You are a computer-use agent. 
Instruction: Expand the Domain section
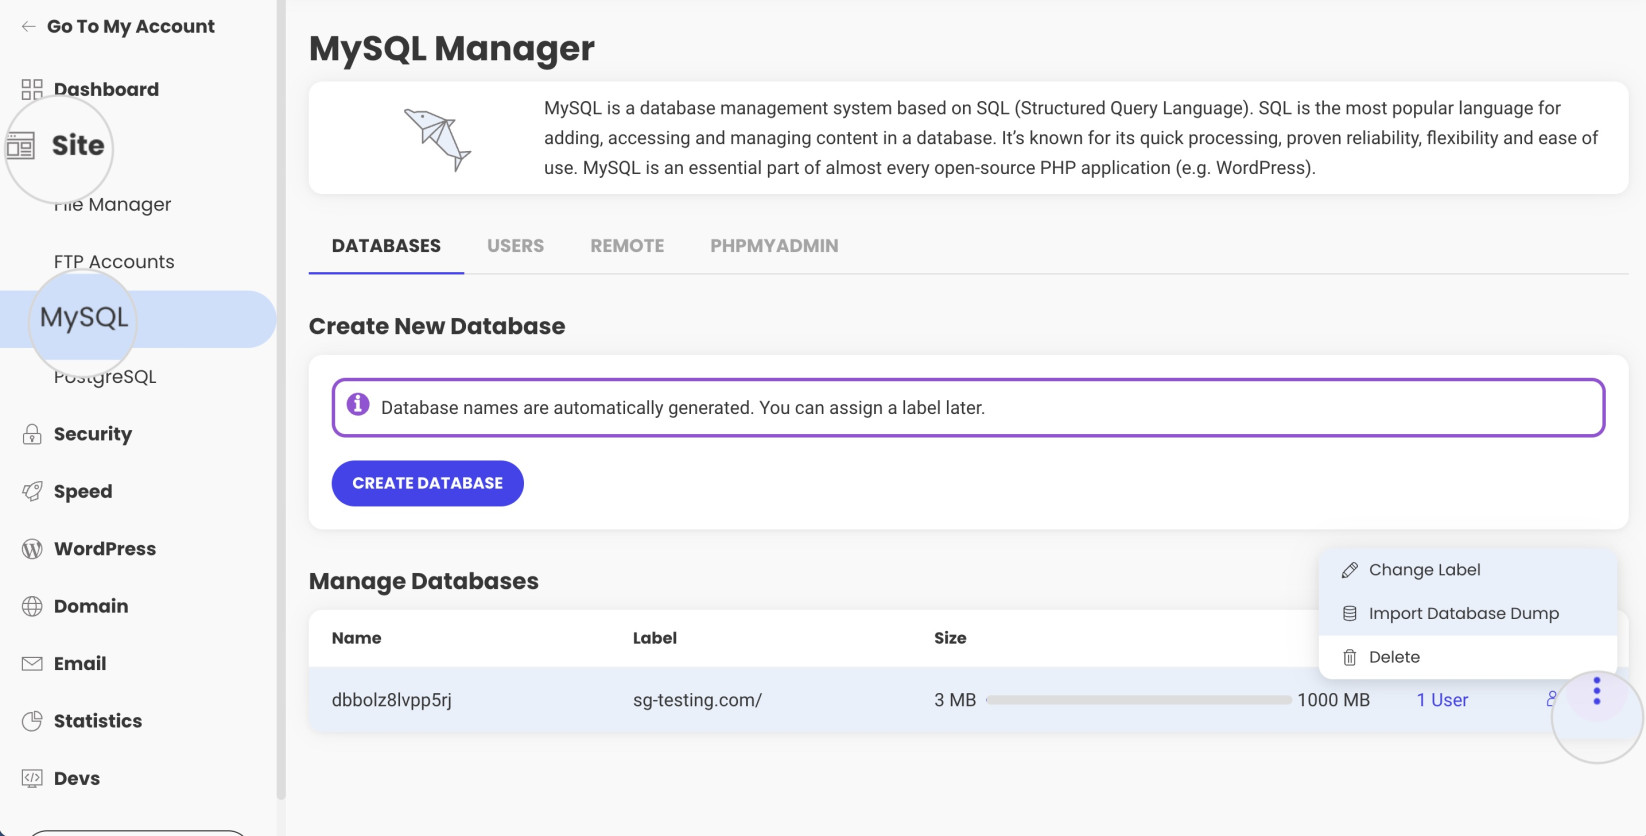tap(91, 606)
